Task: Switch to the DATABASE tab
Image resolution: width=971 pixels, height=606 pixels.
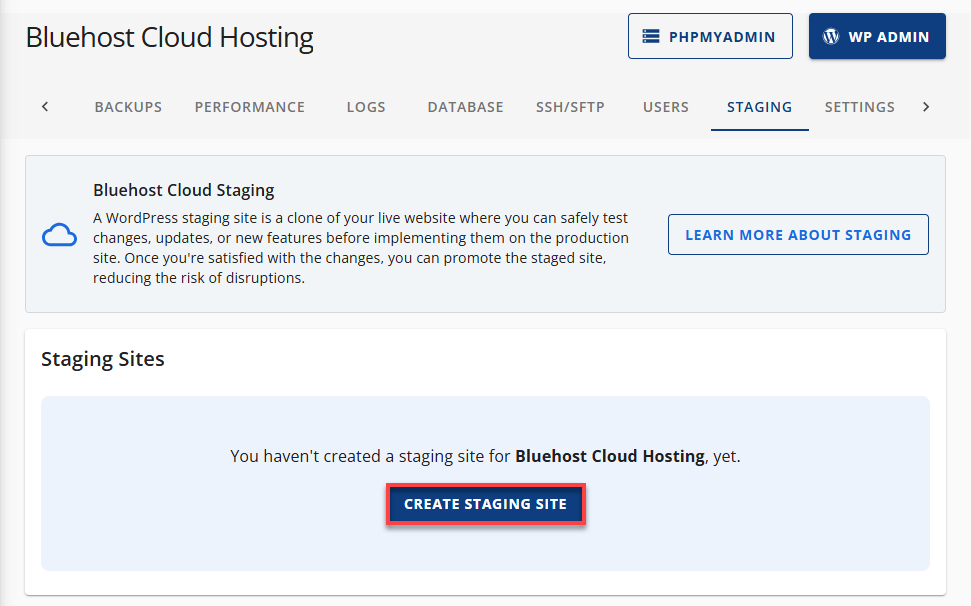Action: [465, 107]
